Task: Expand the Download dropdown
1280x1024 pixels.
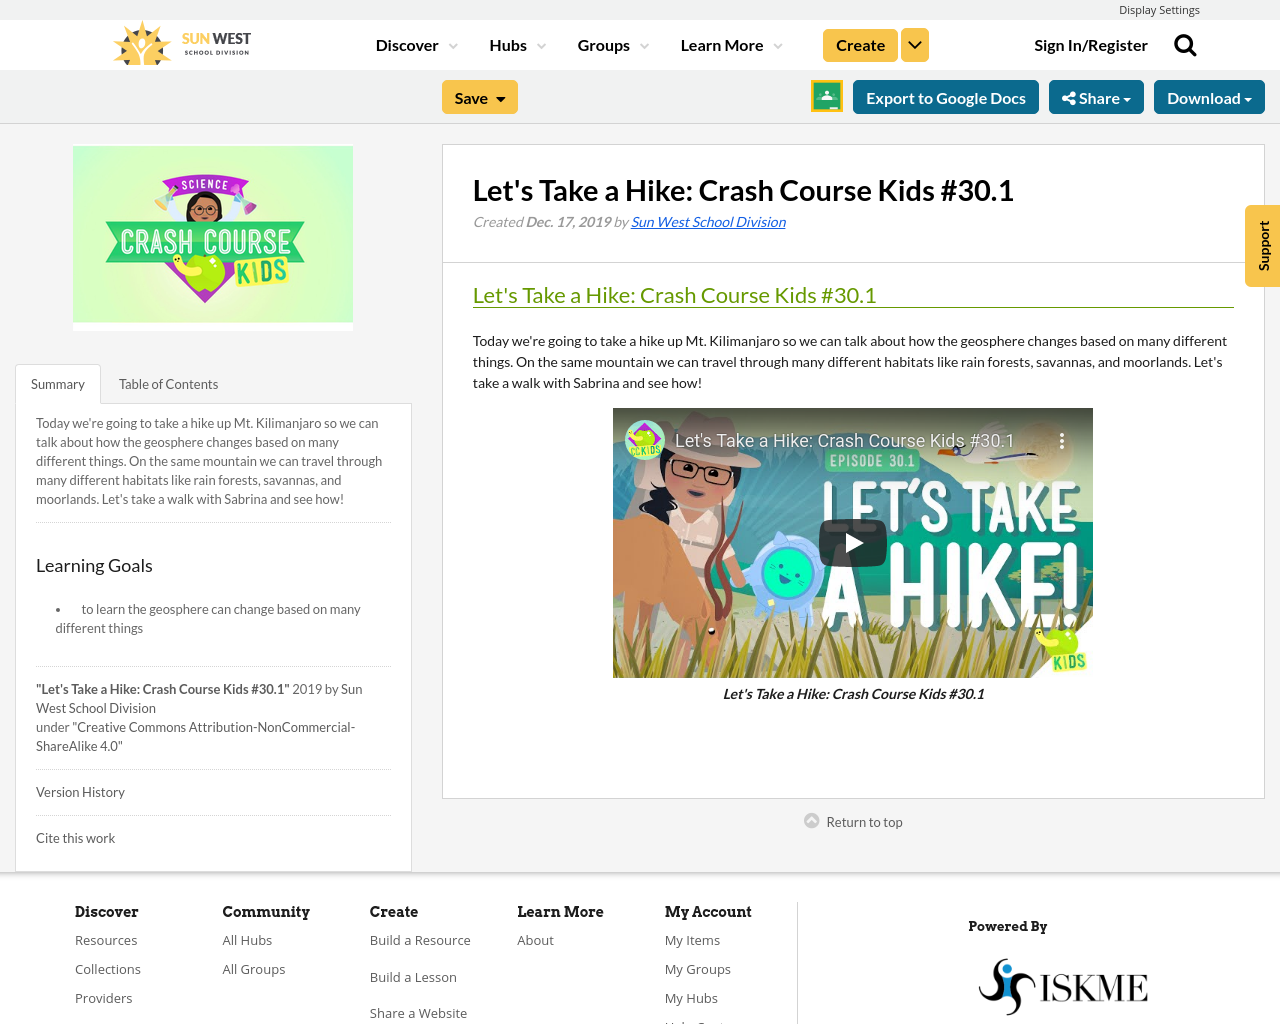Action: point(1209,96)
